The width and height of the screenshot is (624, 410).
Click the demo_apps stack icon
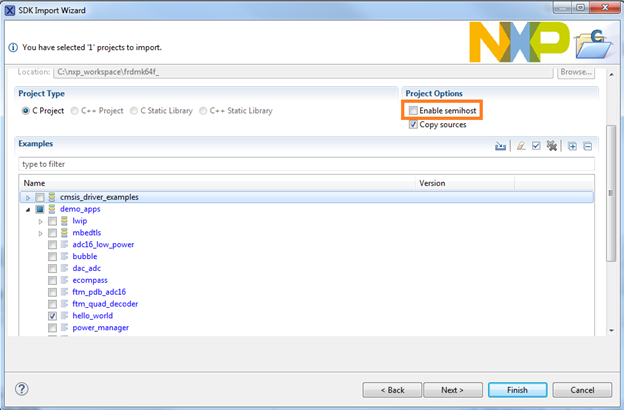point(52,209)
